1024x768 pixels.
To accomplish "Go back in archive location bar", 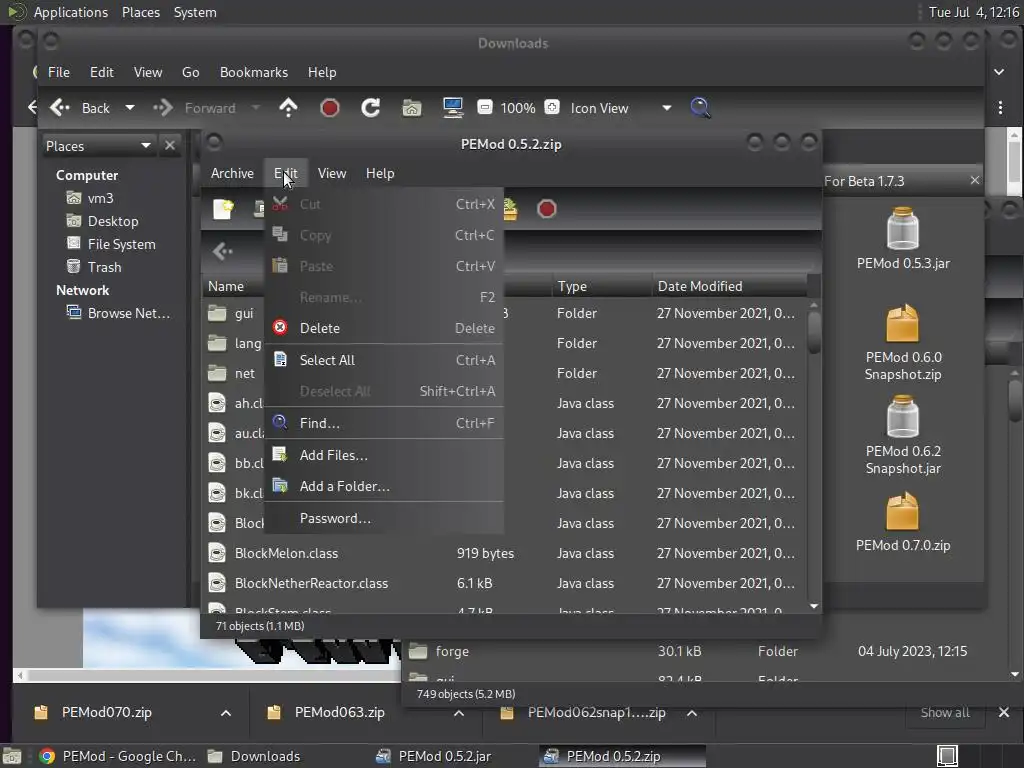I will click(223, 251).
